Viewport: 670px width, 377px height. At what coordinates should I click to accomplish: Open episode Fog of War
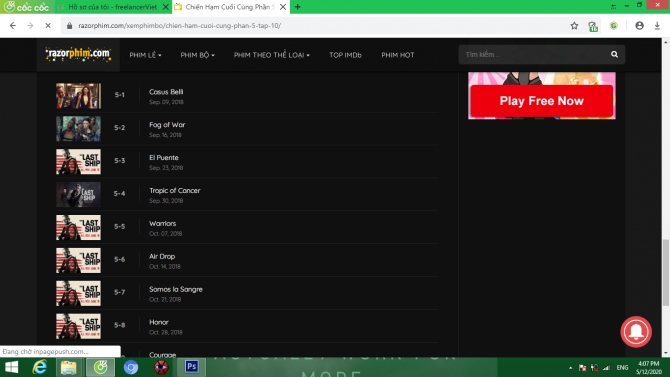(x=167, y=125)
